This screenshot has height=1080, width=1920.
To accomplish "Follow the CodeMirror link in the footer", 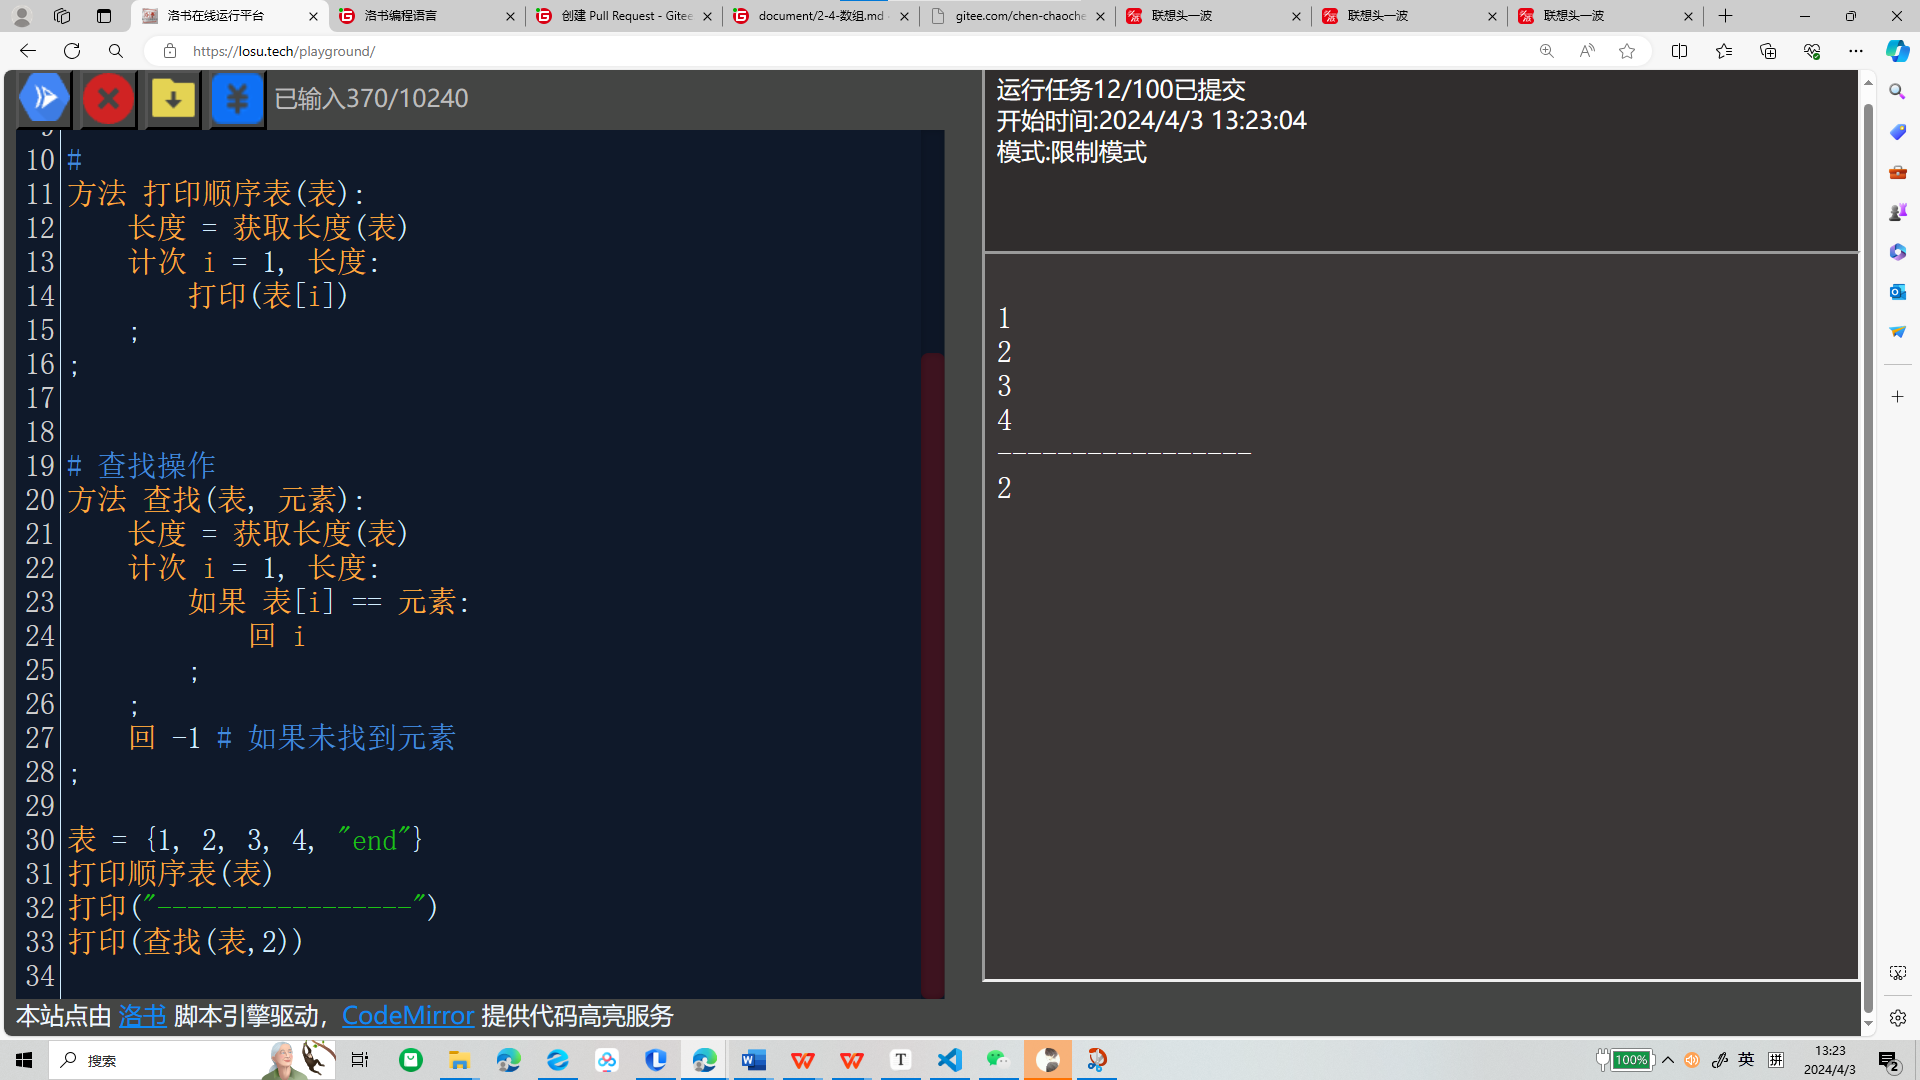I will pos(408,1016).
